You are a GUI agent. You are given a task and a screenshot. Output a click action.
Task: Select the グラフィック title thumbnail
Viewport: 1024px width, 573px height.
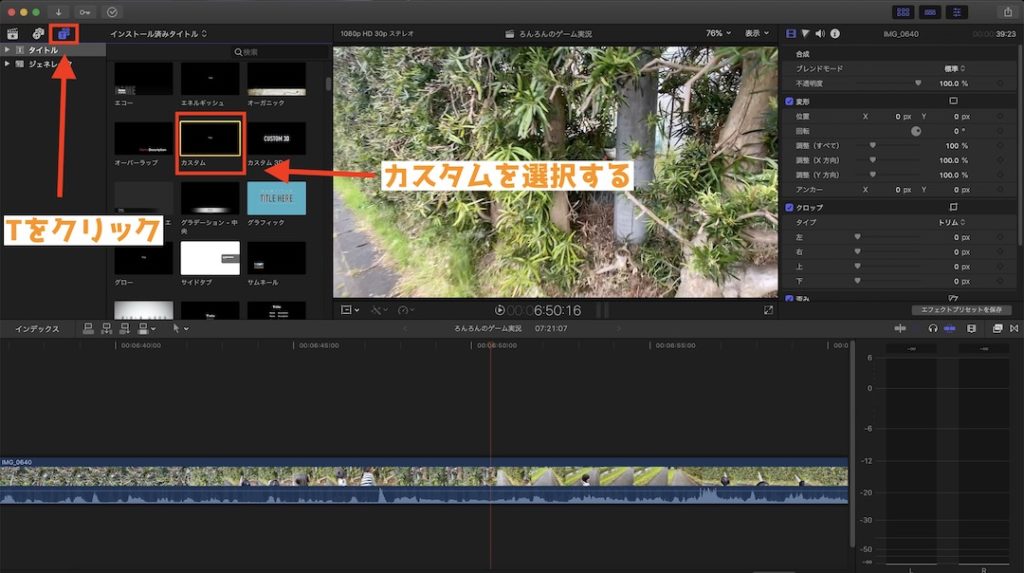coord(276,198)
